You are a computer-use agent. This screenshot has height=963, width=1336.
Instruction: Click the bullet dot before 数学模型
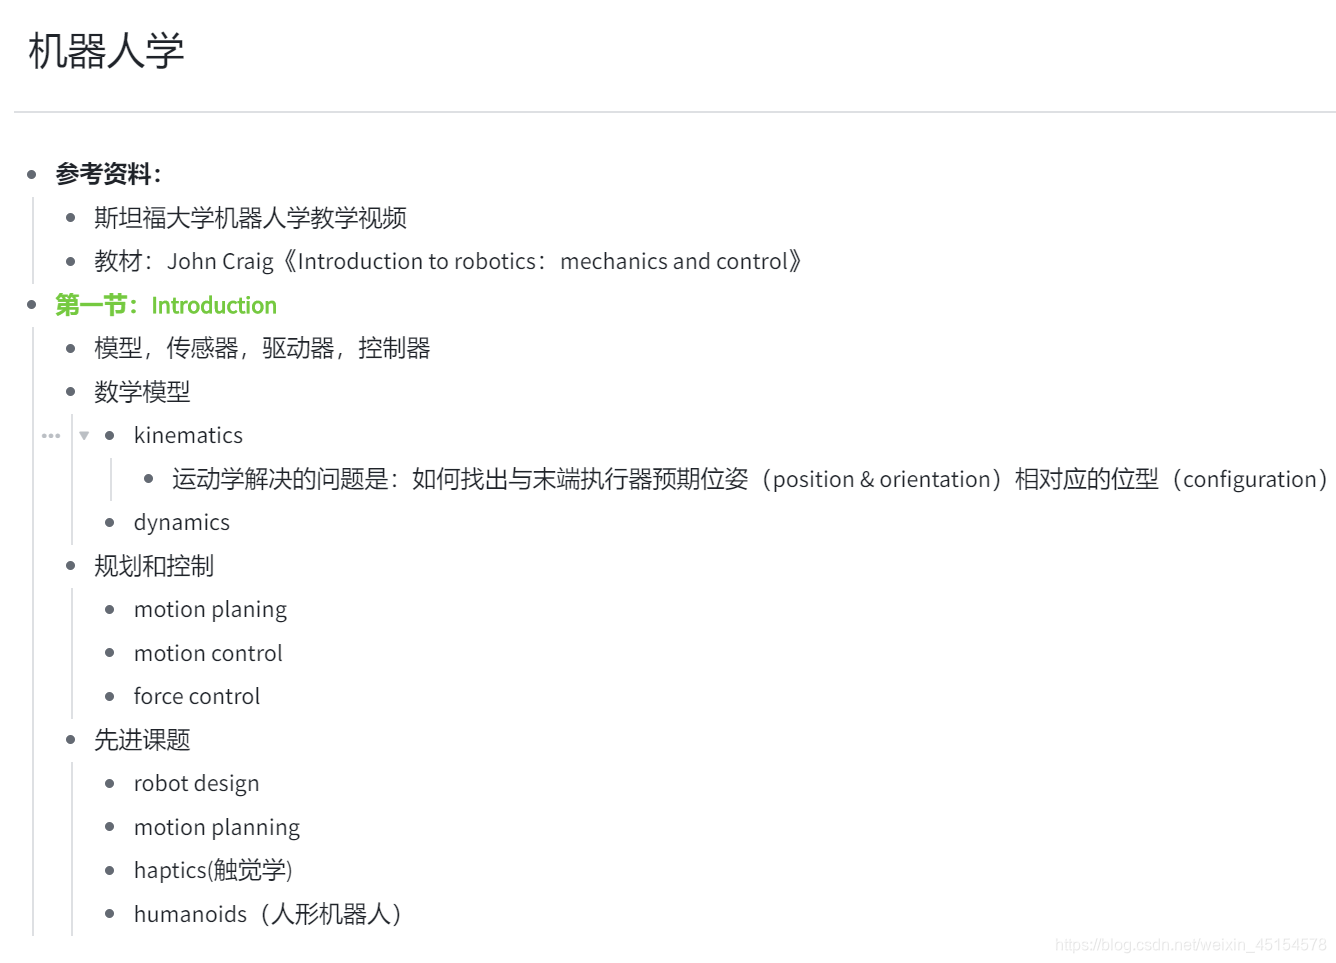71,391
